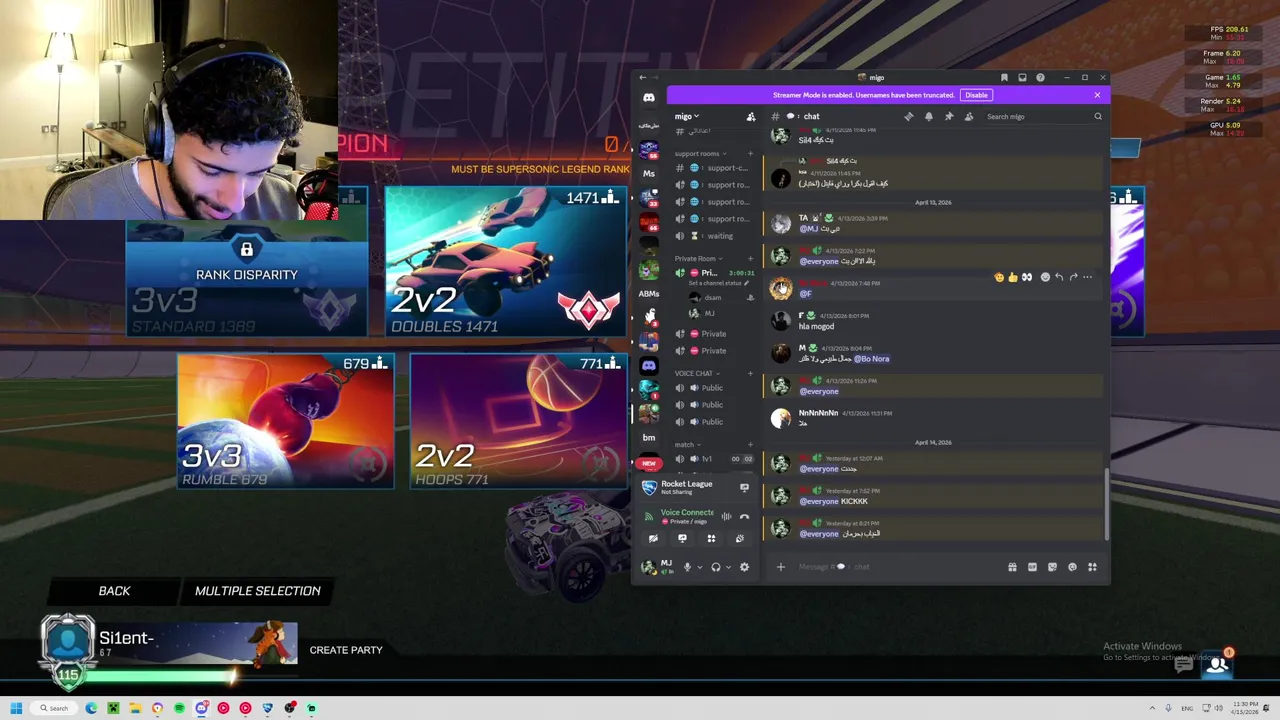Screen dimensions: 1280x720
Task: Toggle microphone mute in Discord user panel
Action: click(x=687, y=567)
